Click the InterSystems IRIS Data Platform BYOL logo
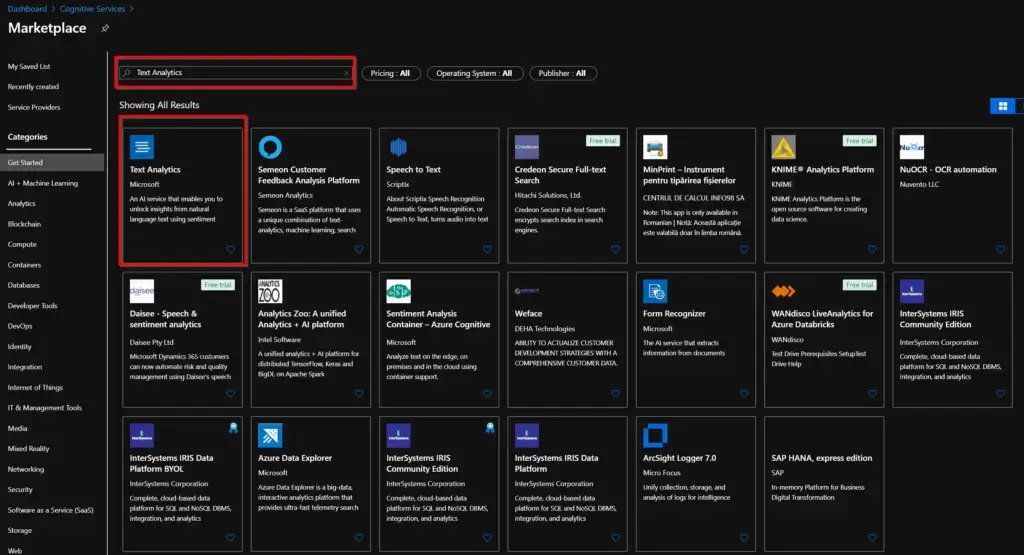Screen dimensions: 1024x555 [142, 436]
